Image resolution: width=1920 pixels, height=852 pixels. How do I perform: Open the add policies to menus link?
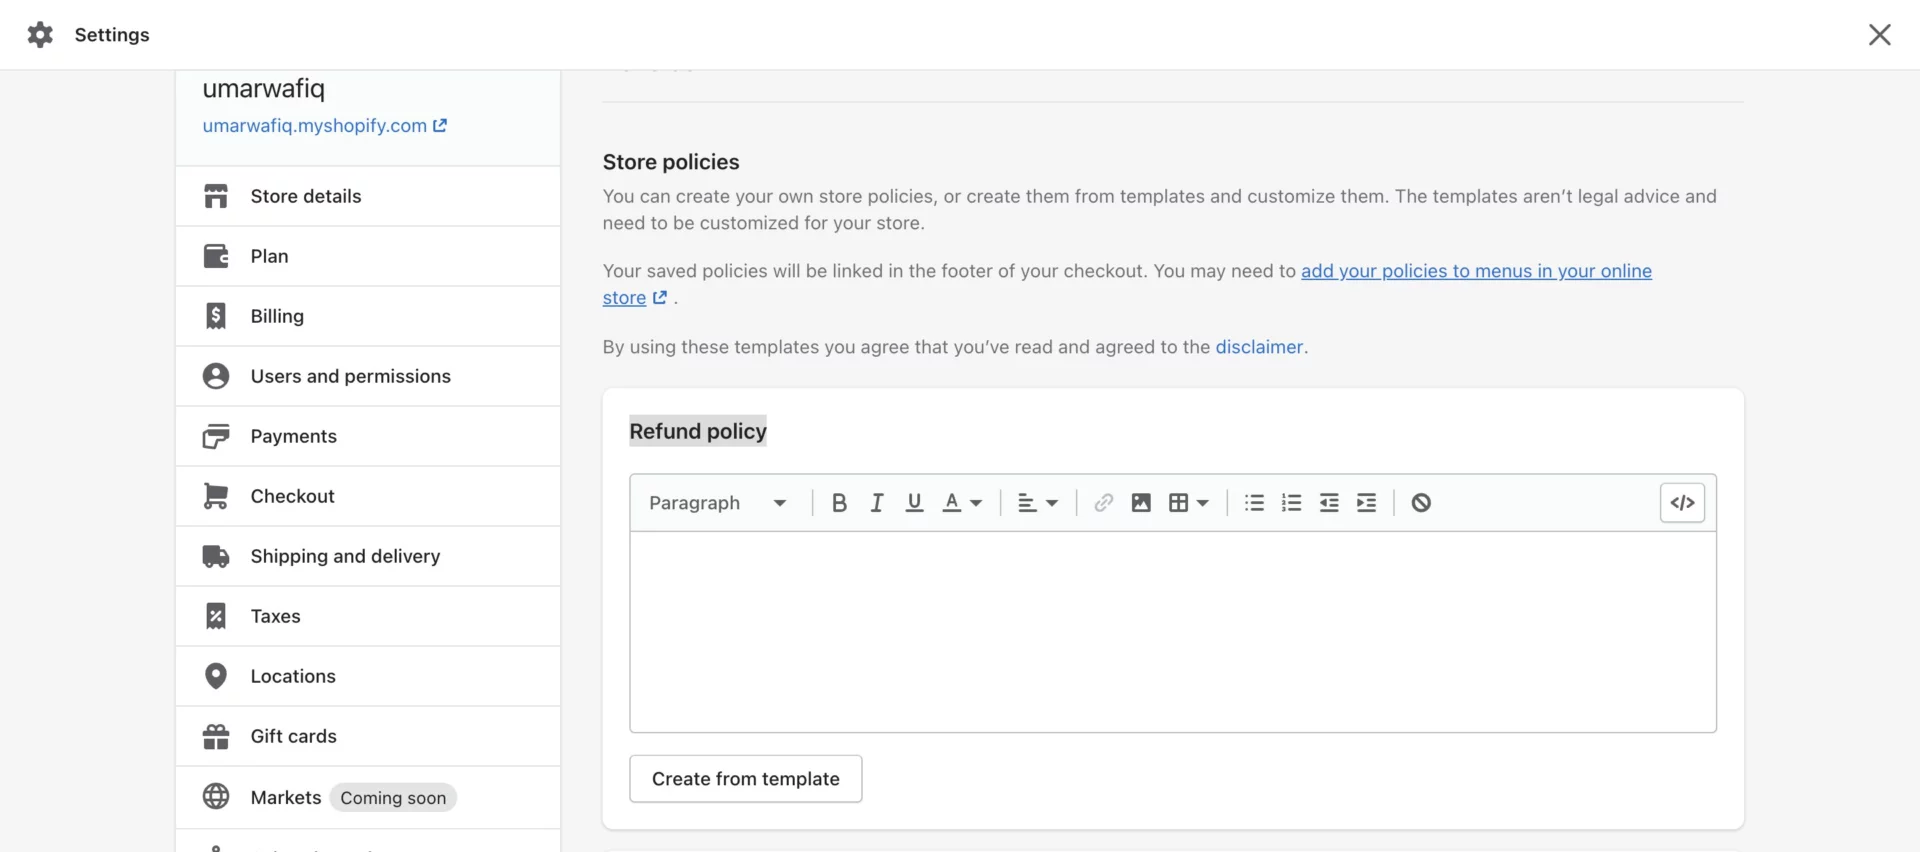point(1477,272)
